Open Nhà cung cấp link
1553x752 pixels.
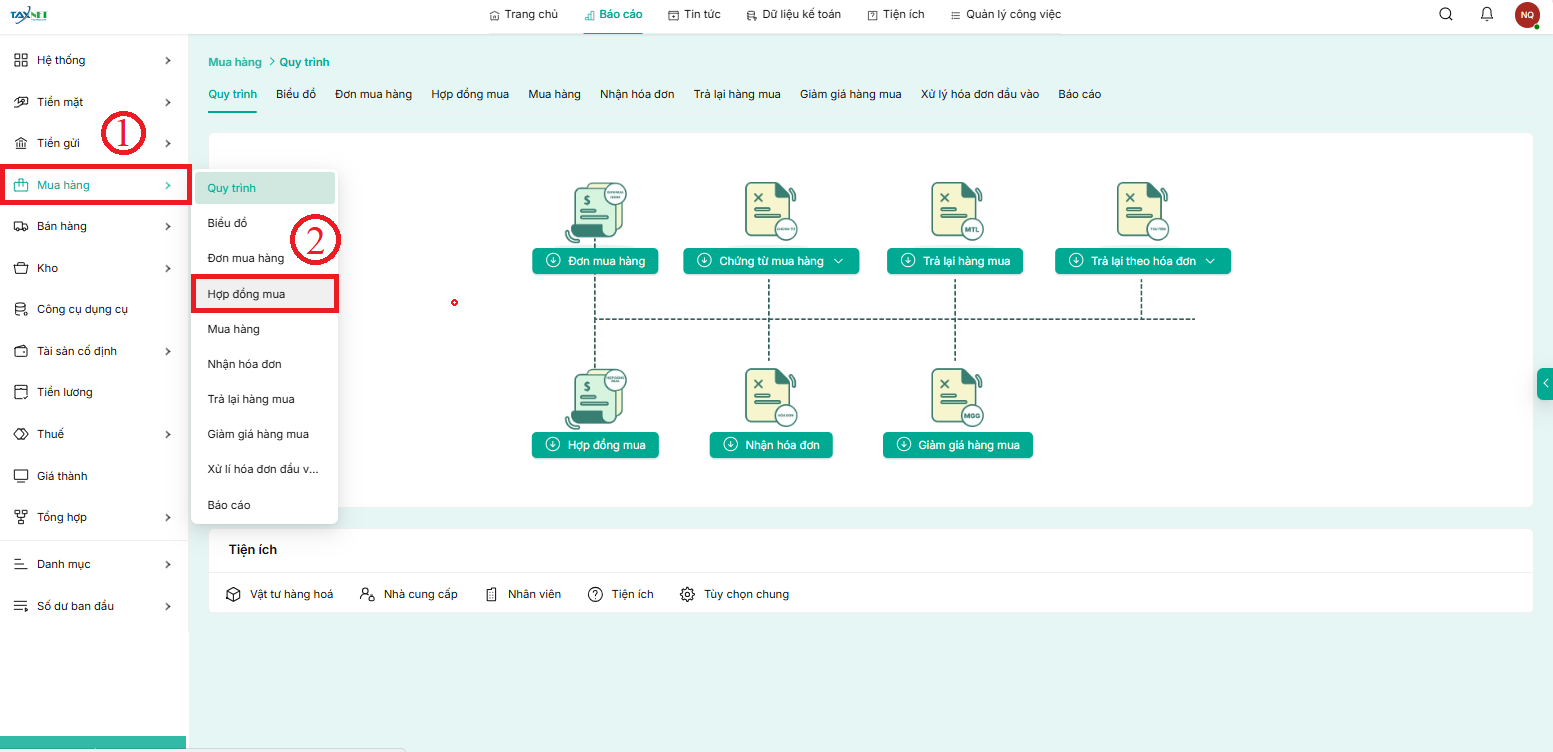(409, 594)
